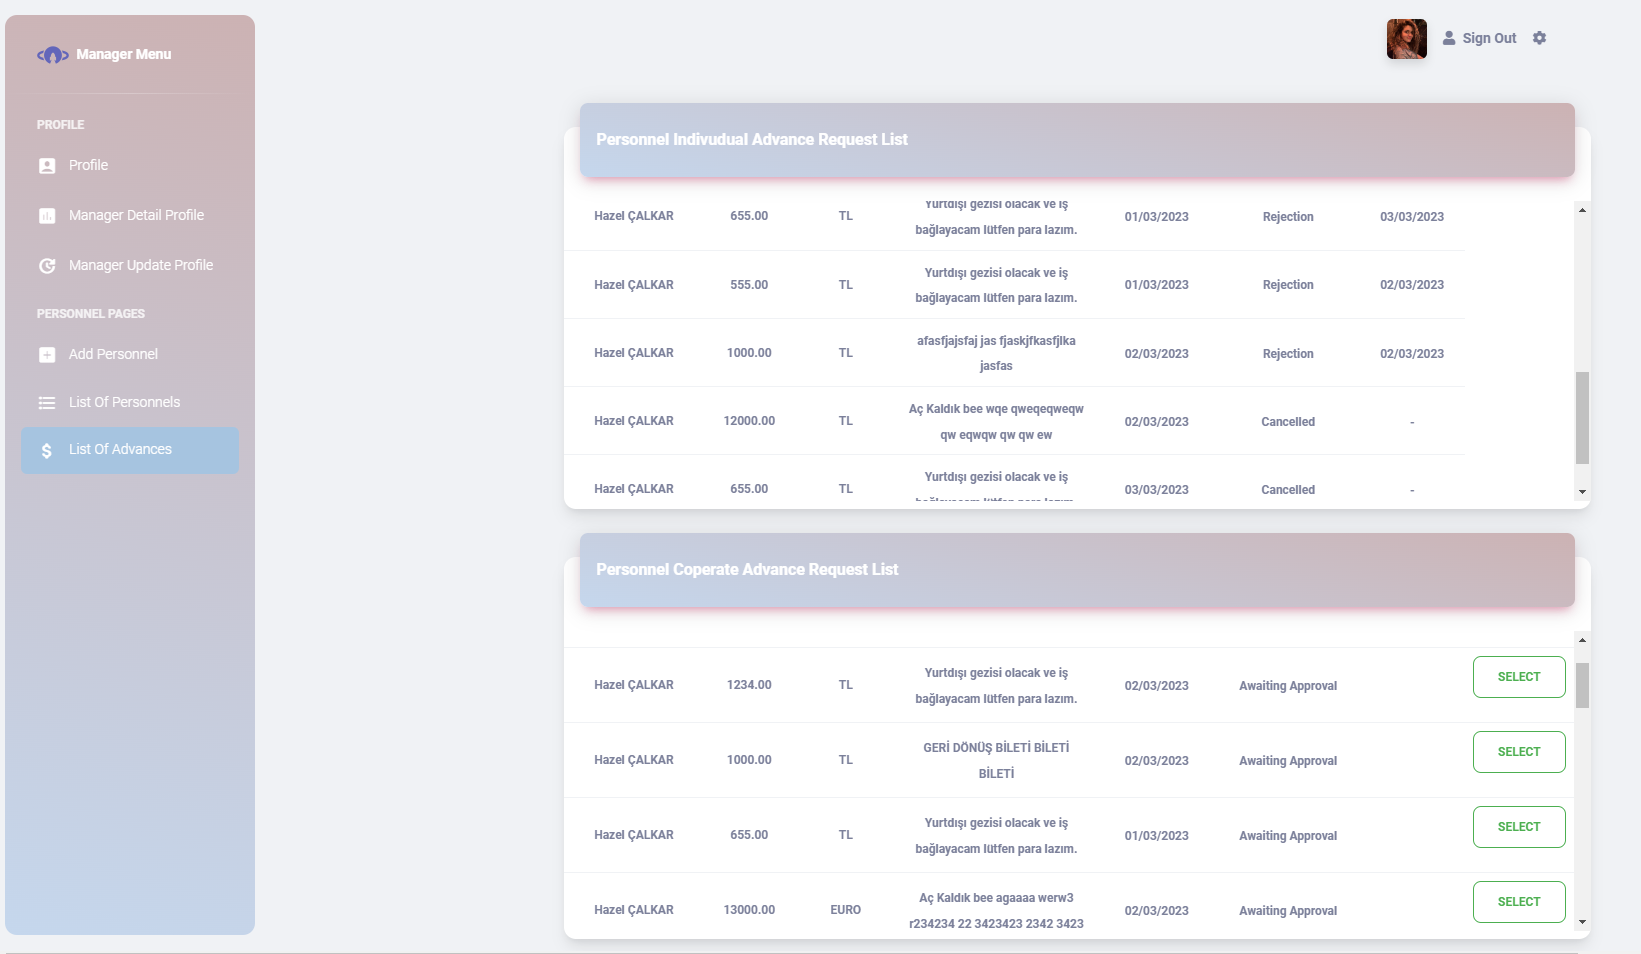Screen dimensions: 1641x954
Task: Click Sign Out
Action: click(x=1489, y=37)
